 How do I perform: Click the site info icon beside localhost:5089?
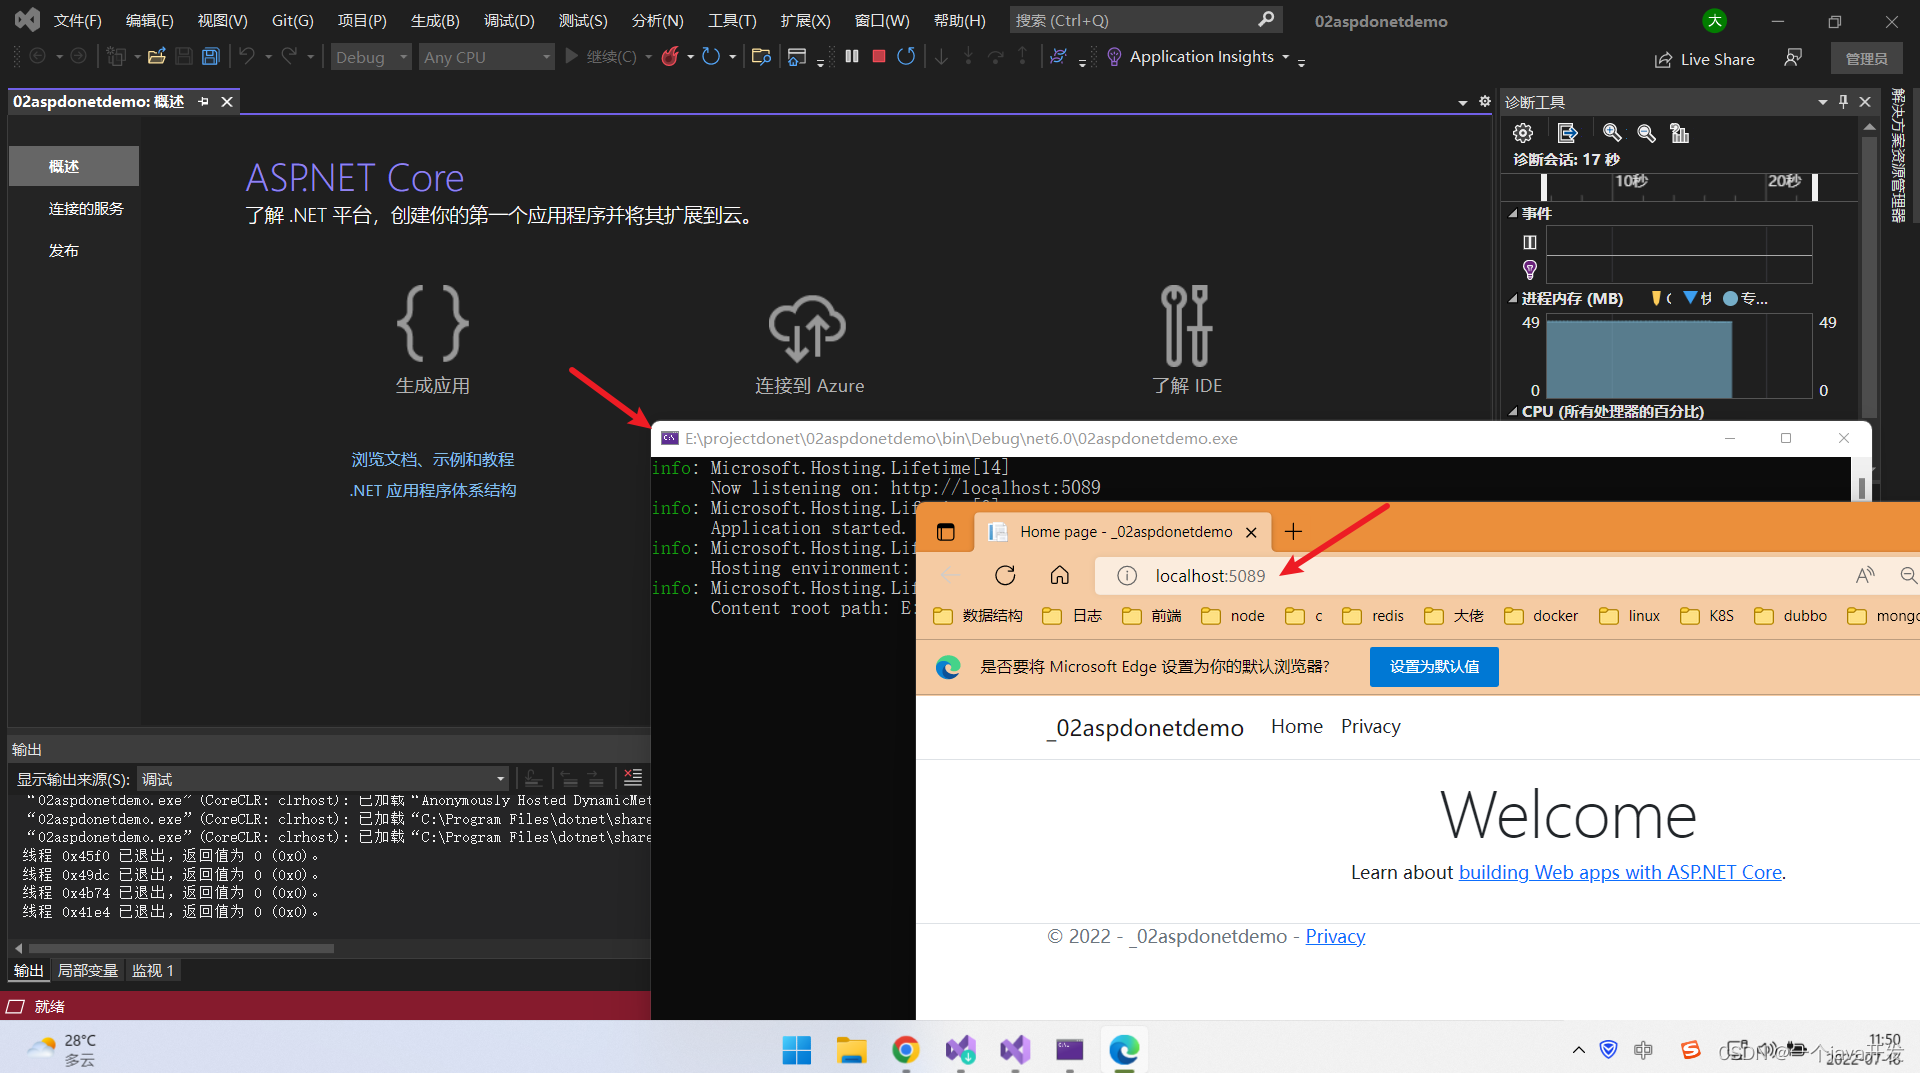pos(1127,575)
